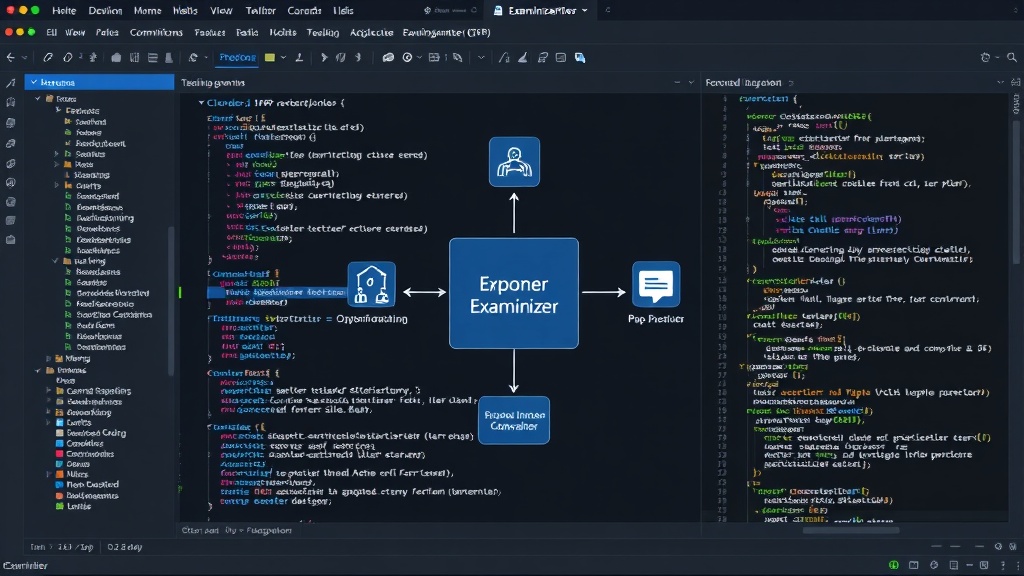Viewport: 1024px width, 576px height.
Task: Click the columns icon in the toolbar
Action: [135, 57]
